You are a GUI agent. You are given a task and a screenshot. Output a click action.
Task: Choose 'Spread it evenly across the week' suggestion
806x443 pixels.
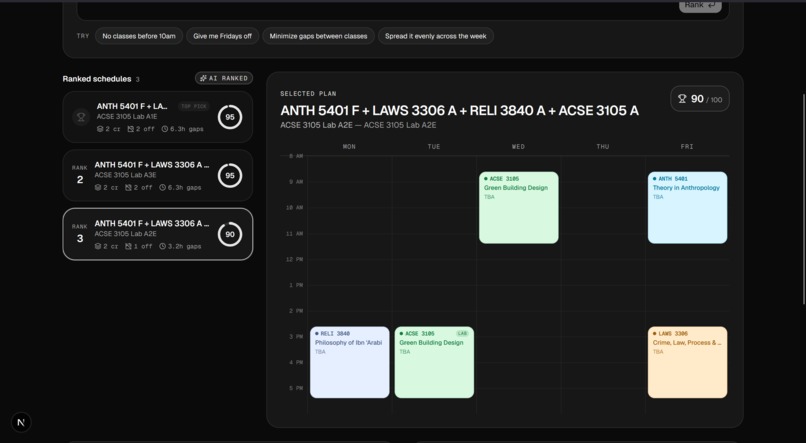coord(435,36)
